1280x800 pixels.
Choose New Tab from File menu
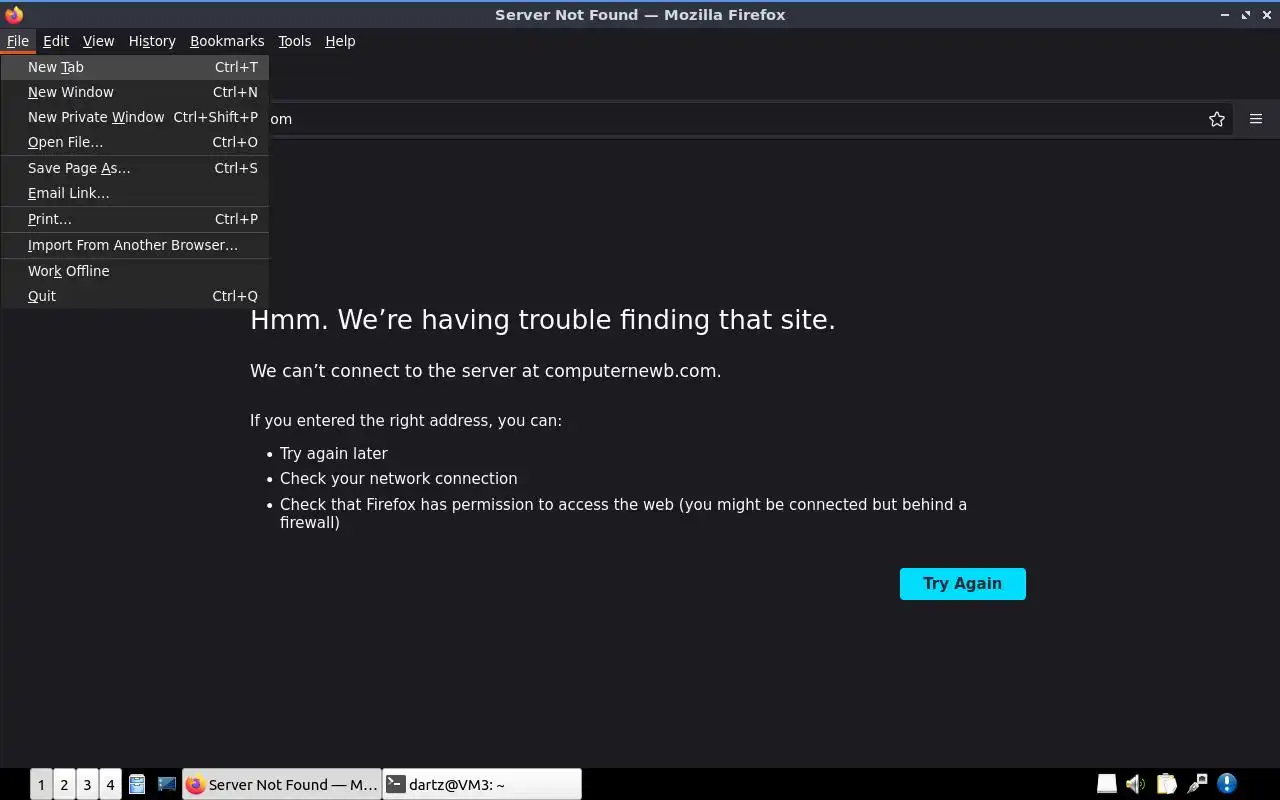[135, 67]
